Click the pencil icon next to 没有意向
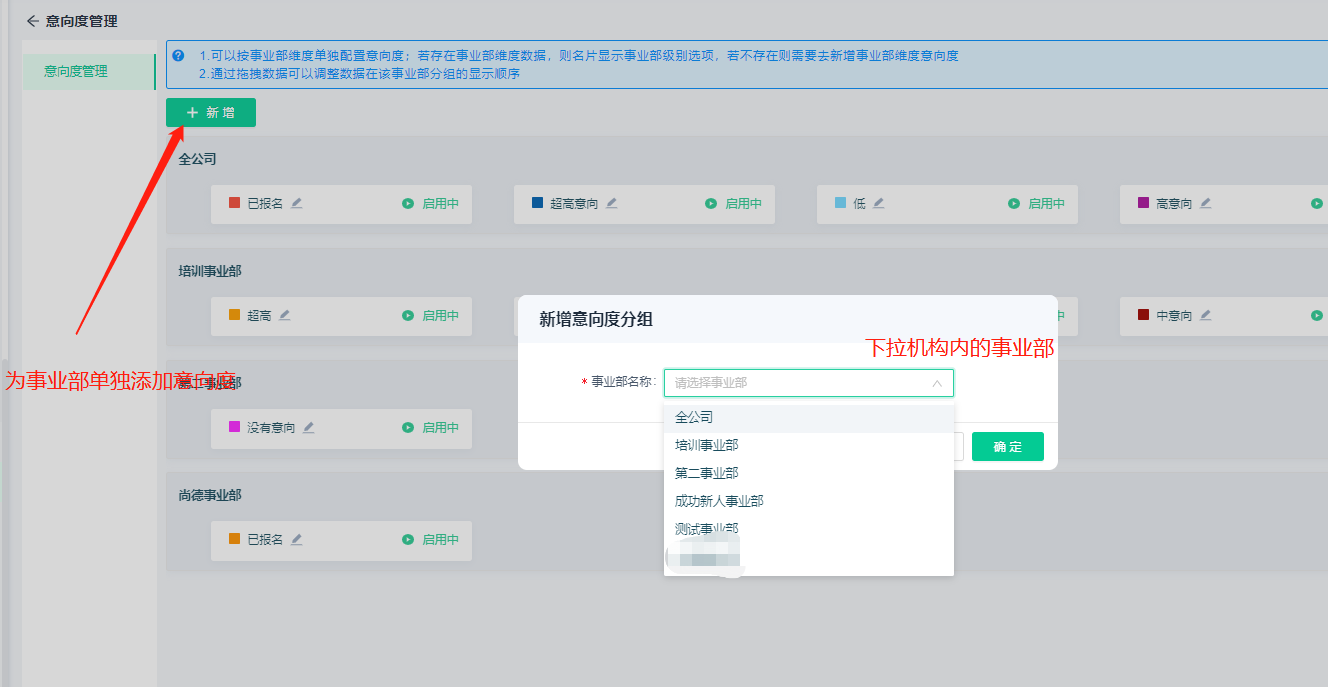This screenshot has height=687, width=1328. coord(309,427)
